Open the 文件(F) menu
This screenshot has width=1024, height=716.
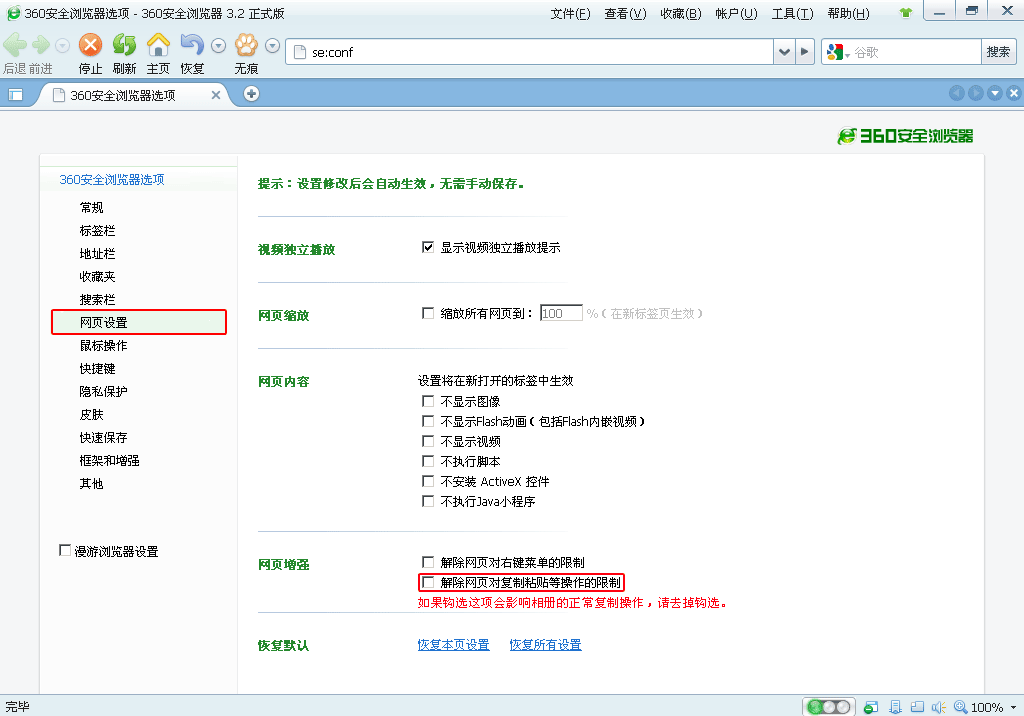(570, 14)
